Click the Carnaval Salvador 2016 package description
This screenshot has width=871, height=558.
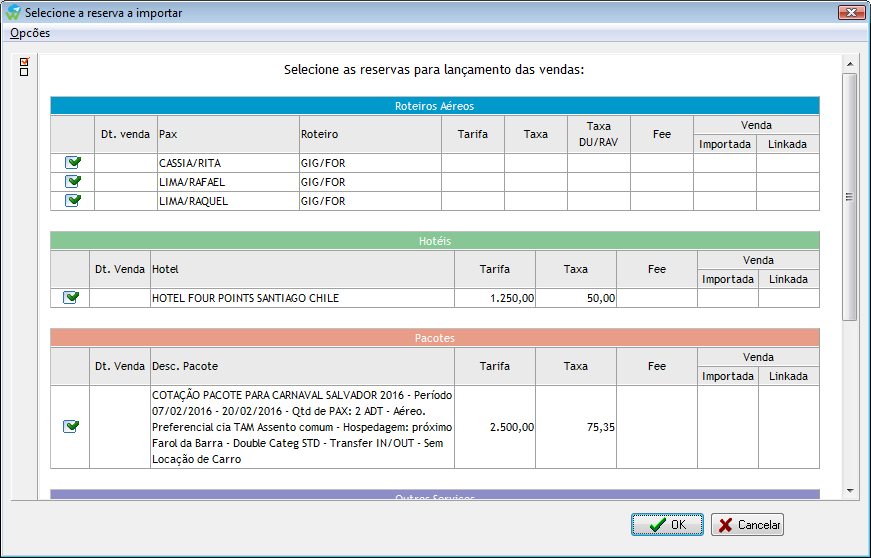(x=302, y=427)
